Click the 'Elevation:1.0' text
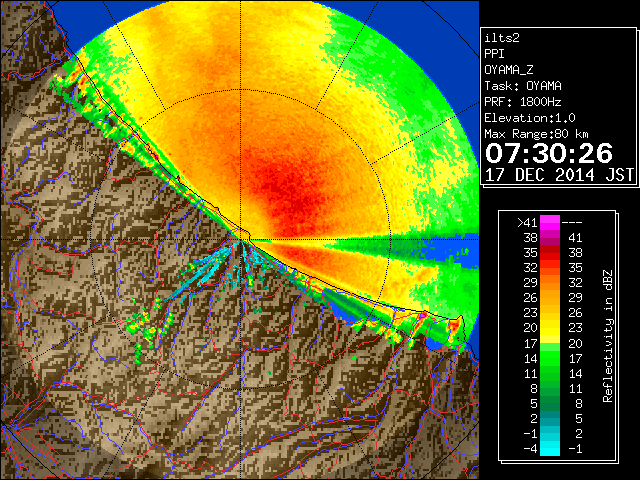640x480 pixels. pos(530,118)
